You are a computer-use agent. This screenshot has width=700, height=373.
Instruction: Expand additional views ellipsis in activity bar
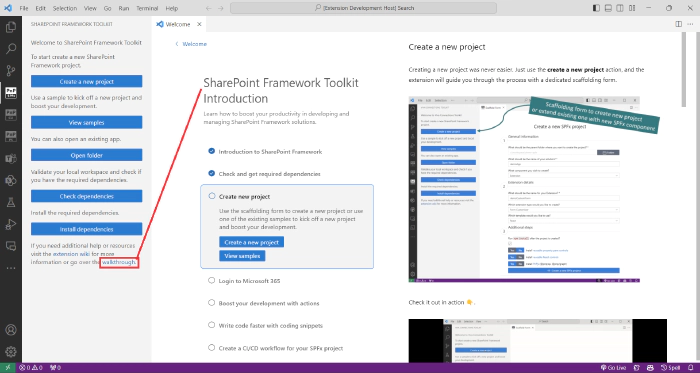pyautogui.click(x=11, y=268)
